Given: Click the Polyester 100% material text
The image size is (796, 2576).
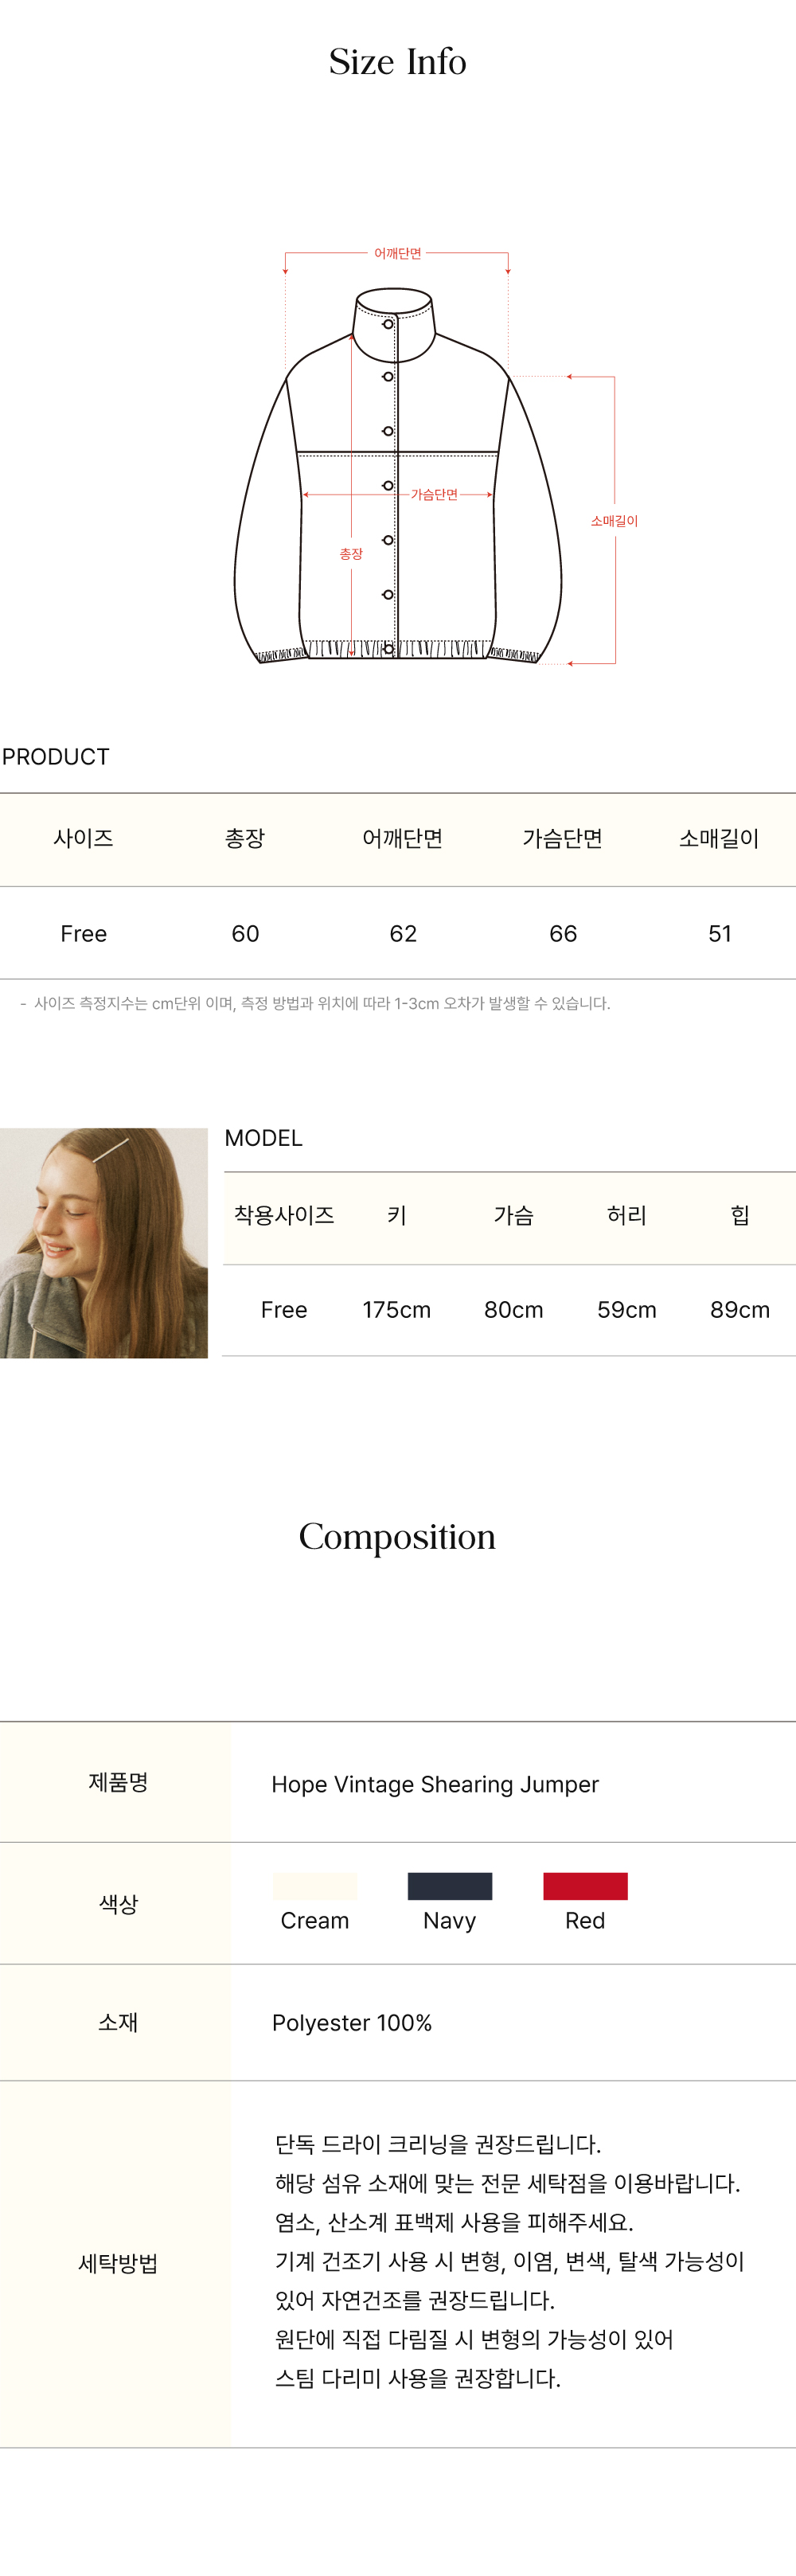Looking at the screenshot, I should pyautogui.click(x=352, y=2022).
